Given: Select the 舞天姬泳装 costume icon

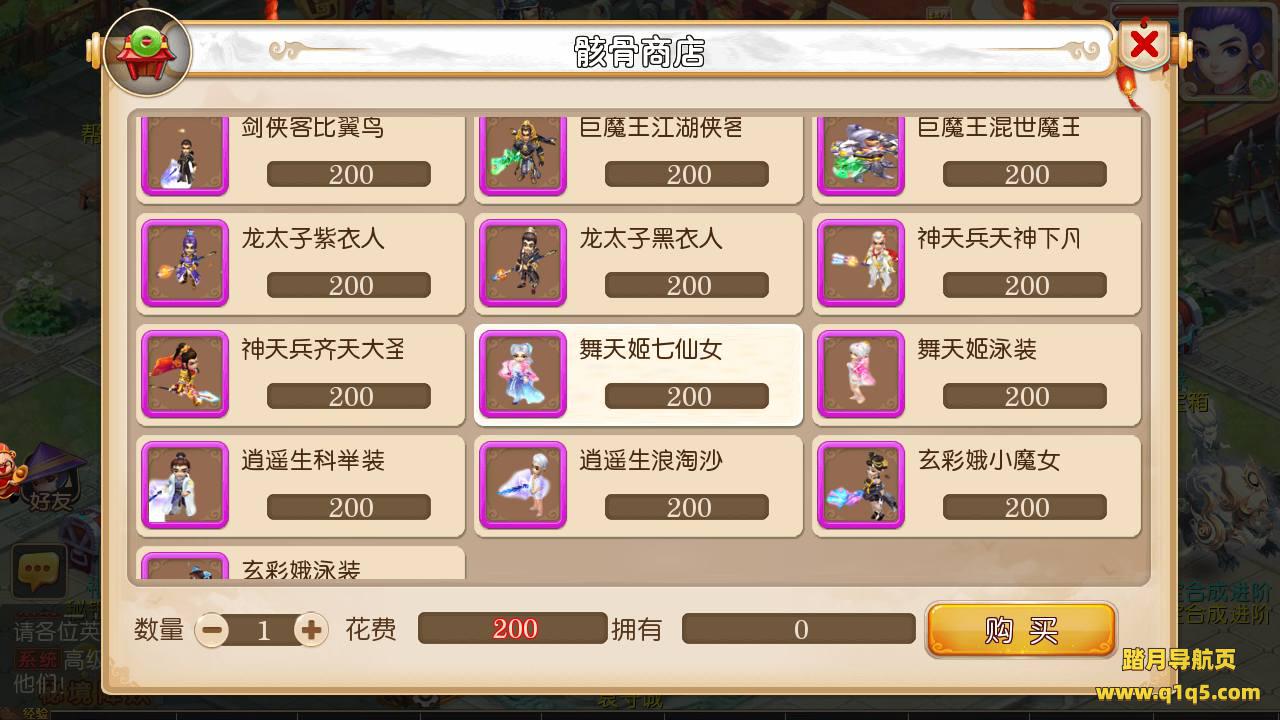Looking at the screenshot, I should click(x=861, y=375).
